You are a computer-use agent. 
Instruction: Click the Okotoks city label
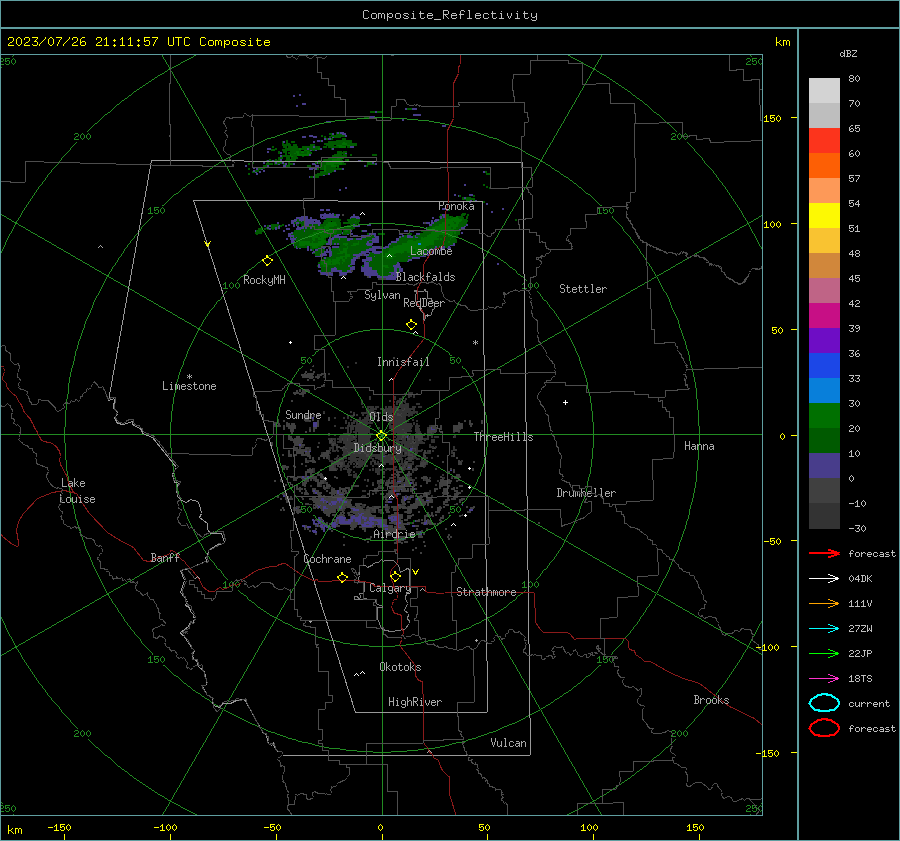tap(400, 667)
